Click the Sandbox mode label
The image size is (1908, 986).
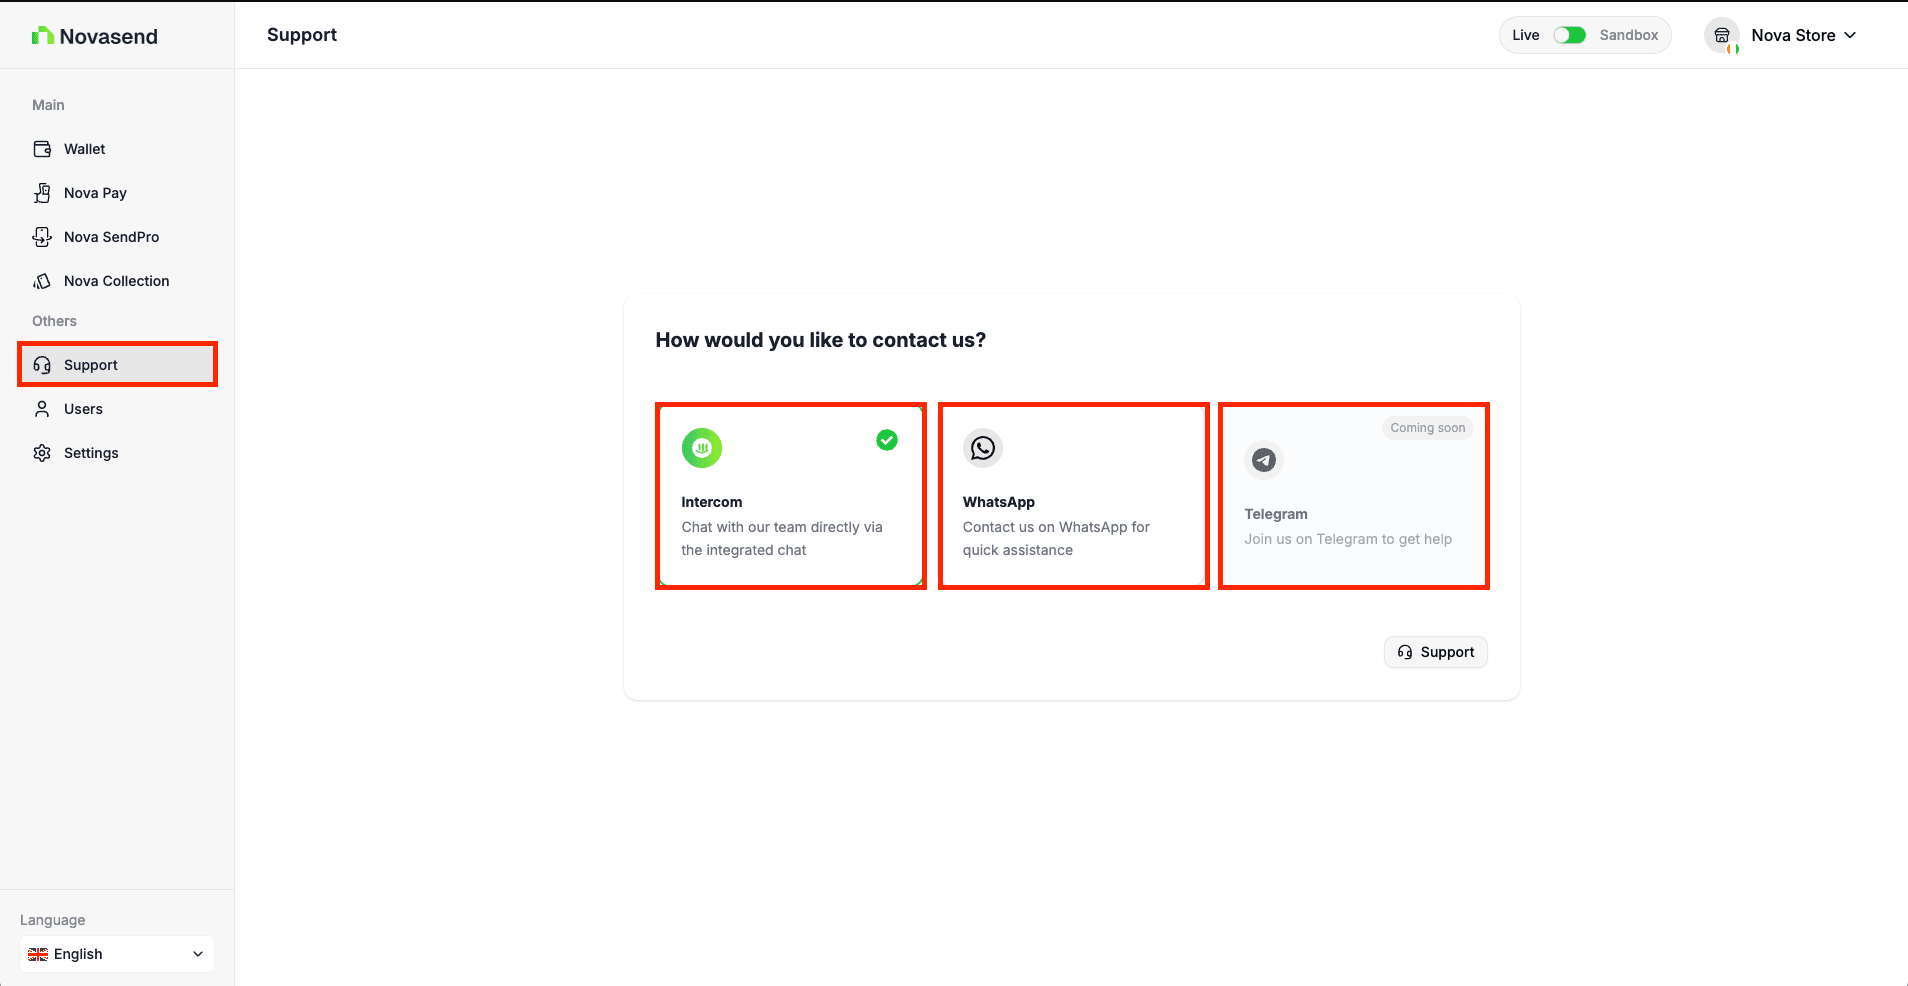pyautogui.click(x=1629, y=35)
